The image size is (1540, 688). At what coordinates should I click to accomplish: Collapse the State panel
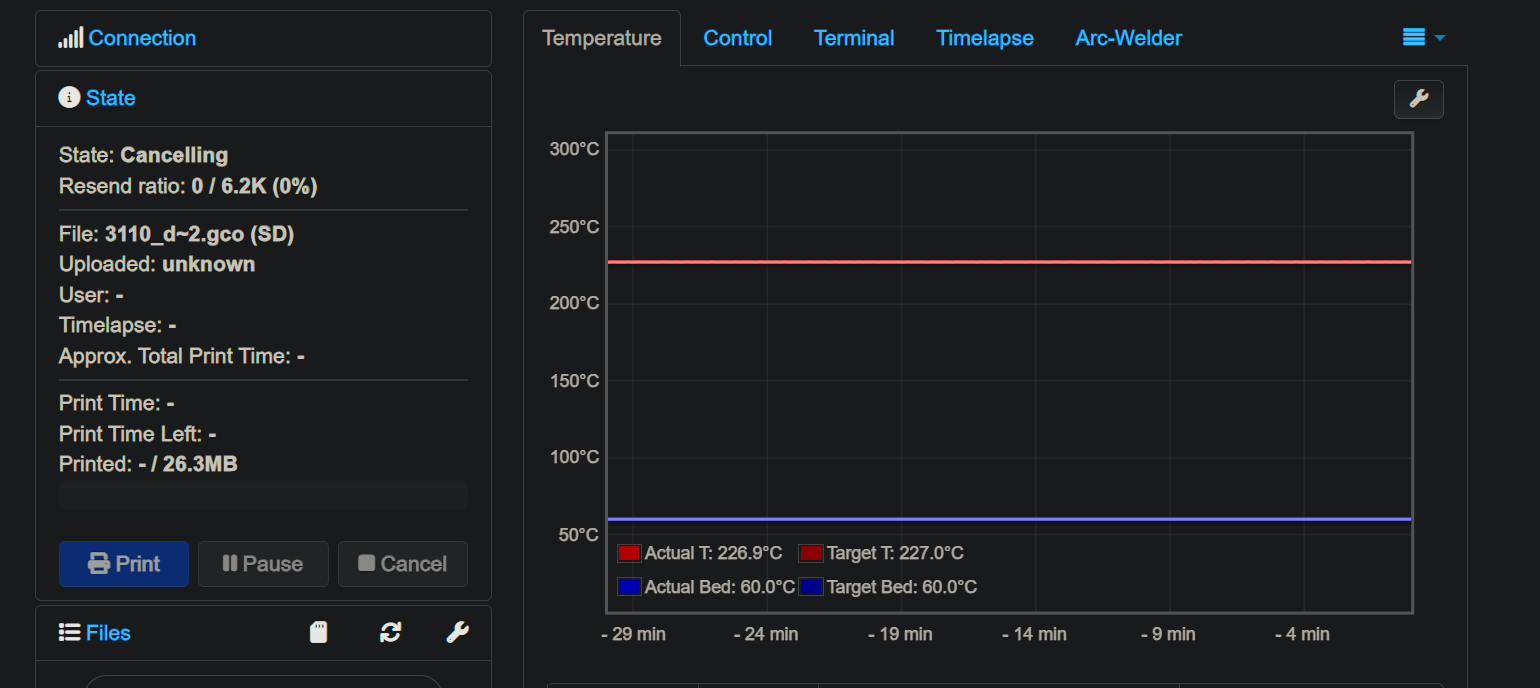click(x=111, y=97)
